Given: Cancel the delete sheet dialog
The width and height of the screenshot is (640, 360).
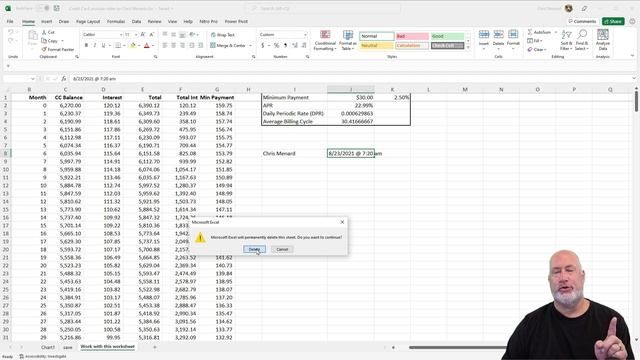Looking at the screenshot, I should (282, 249).
